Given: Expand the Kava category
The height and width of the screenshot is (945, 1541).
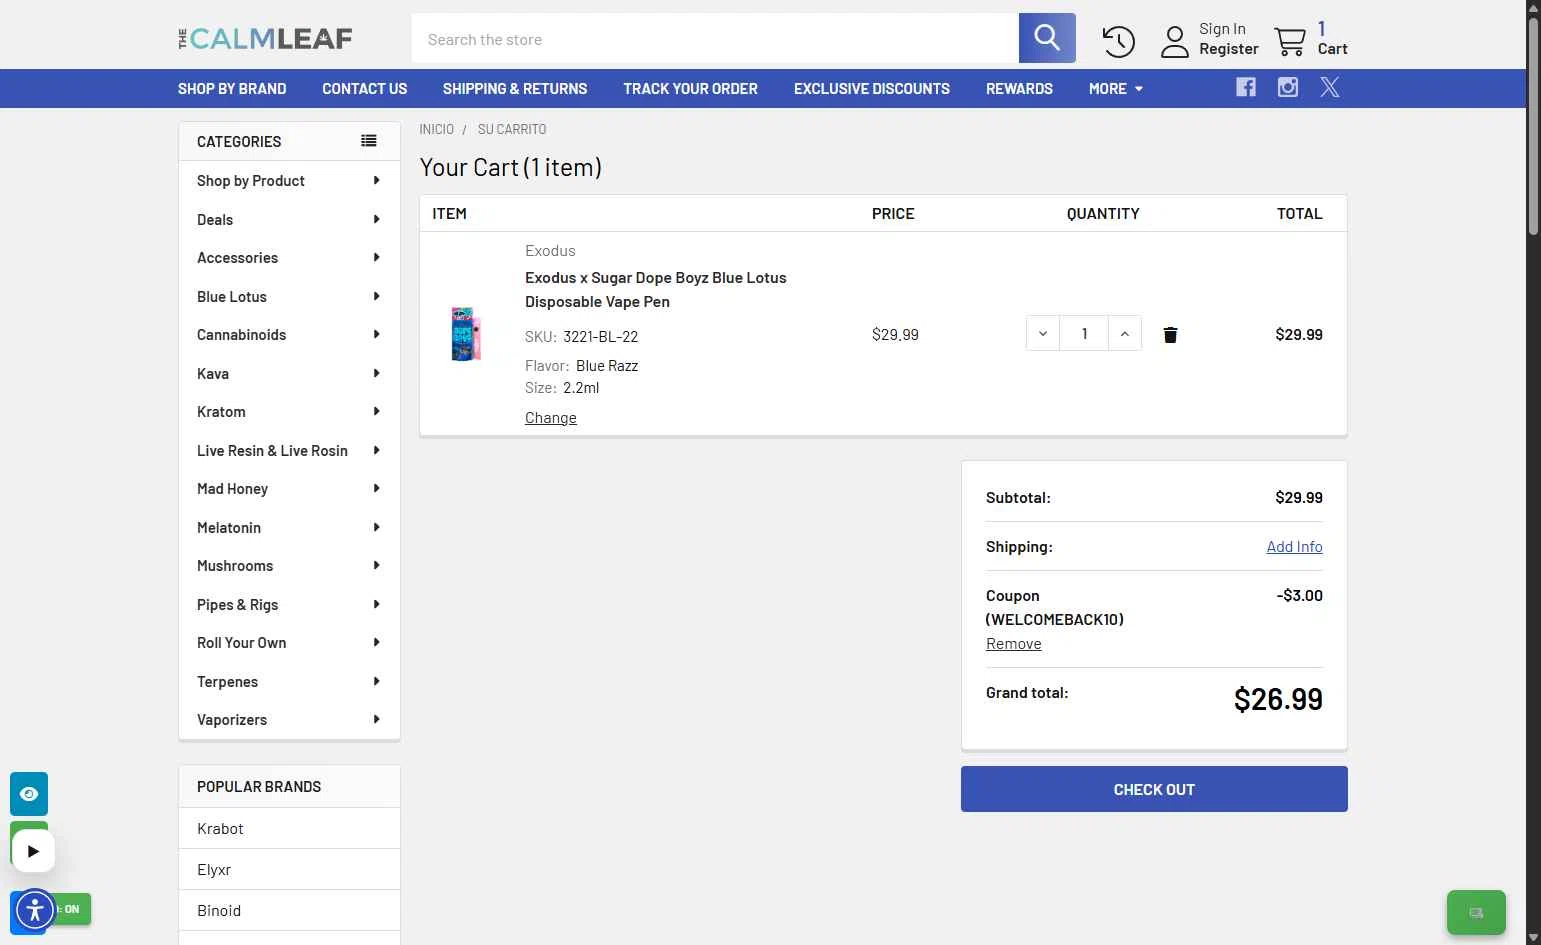Looking at the screenshot, I should click(x=289, y=374).
